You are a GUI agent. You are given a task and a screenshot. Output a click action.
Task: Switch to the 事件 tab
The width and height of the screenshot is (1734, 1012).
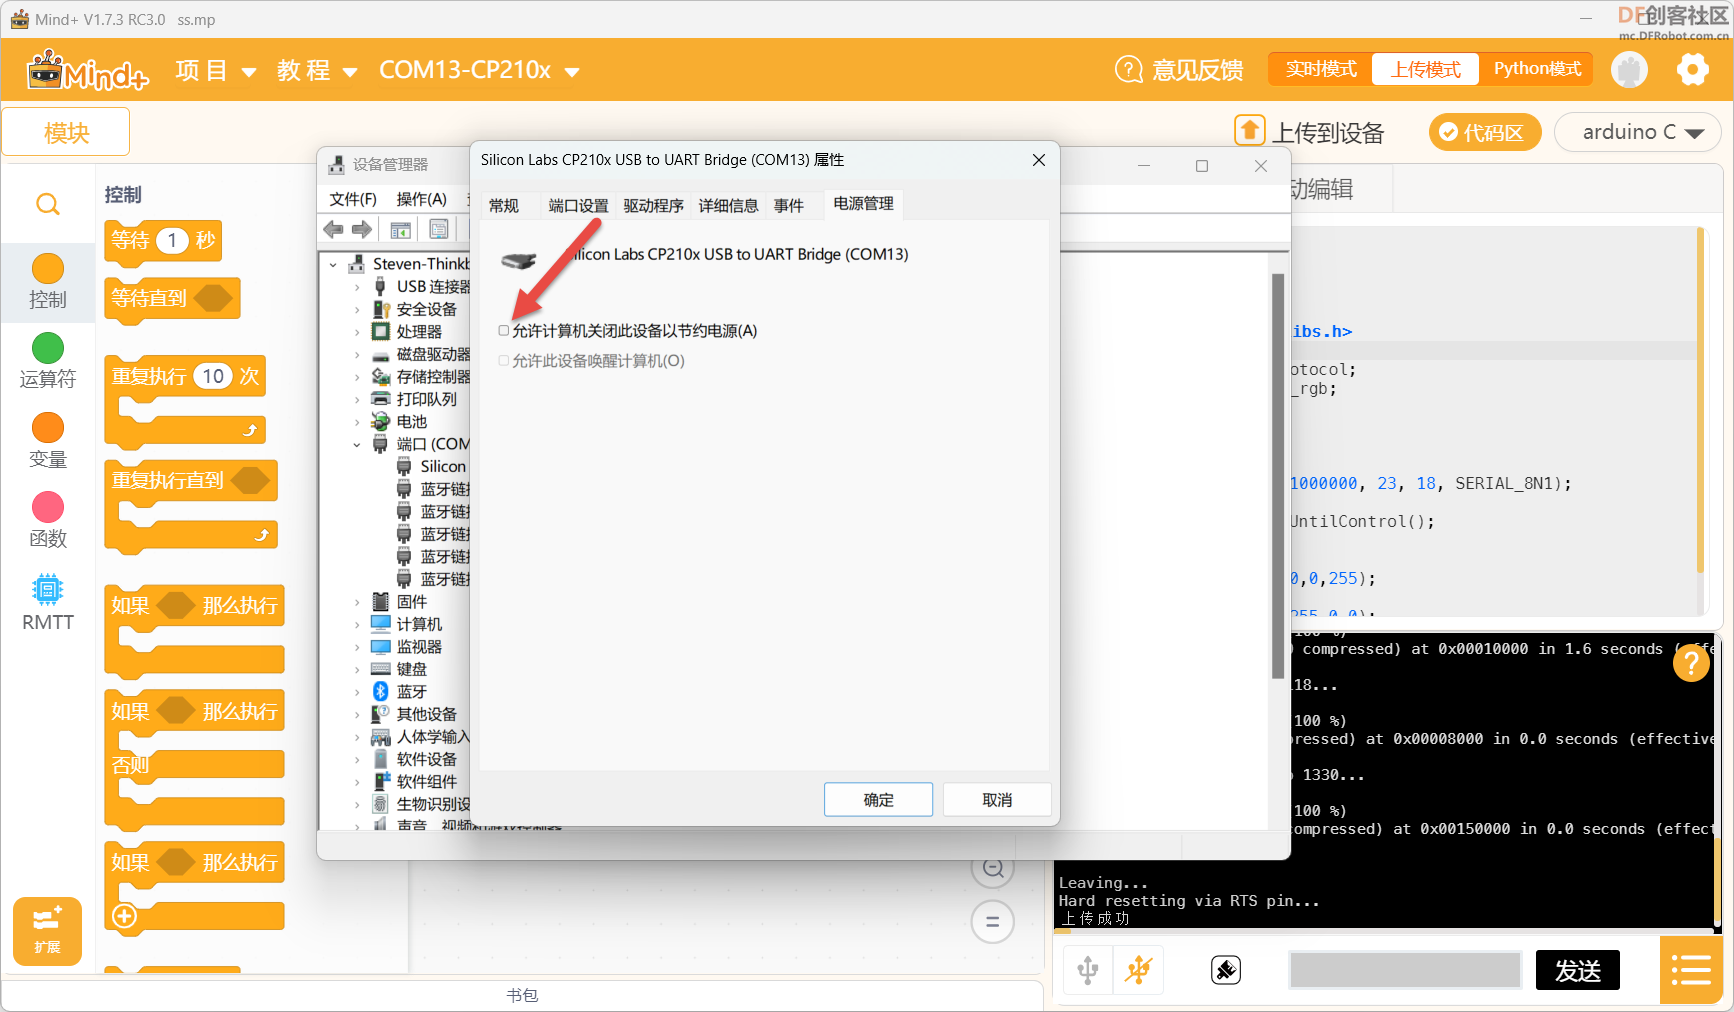click(x=789, y=205)
